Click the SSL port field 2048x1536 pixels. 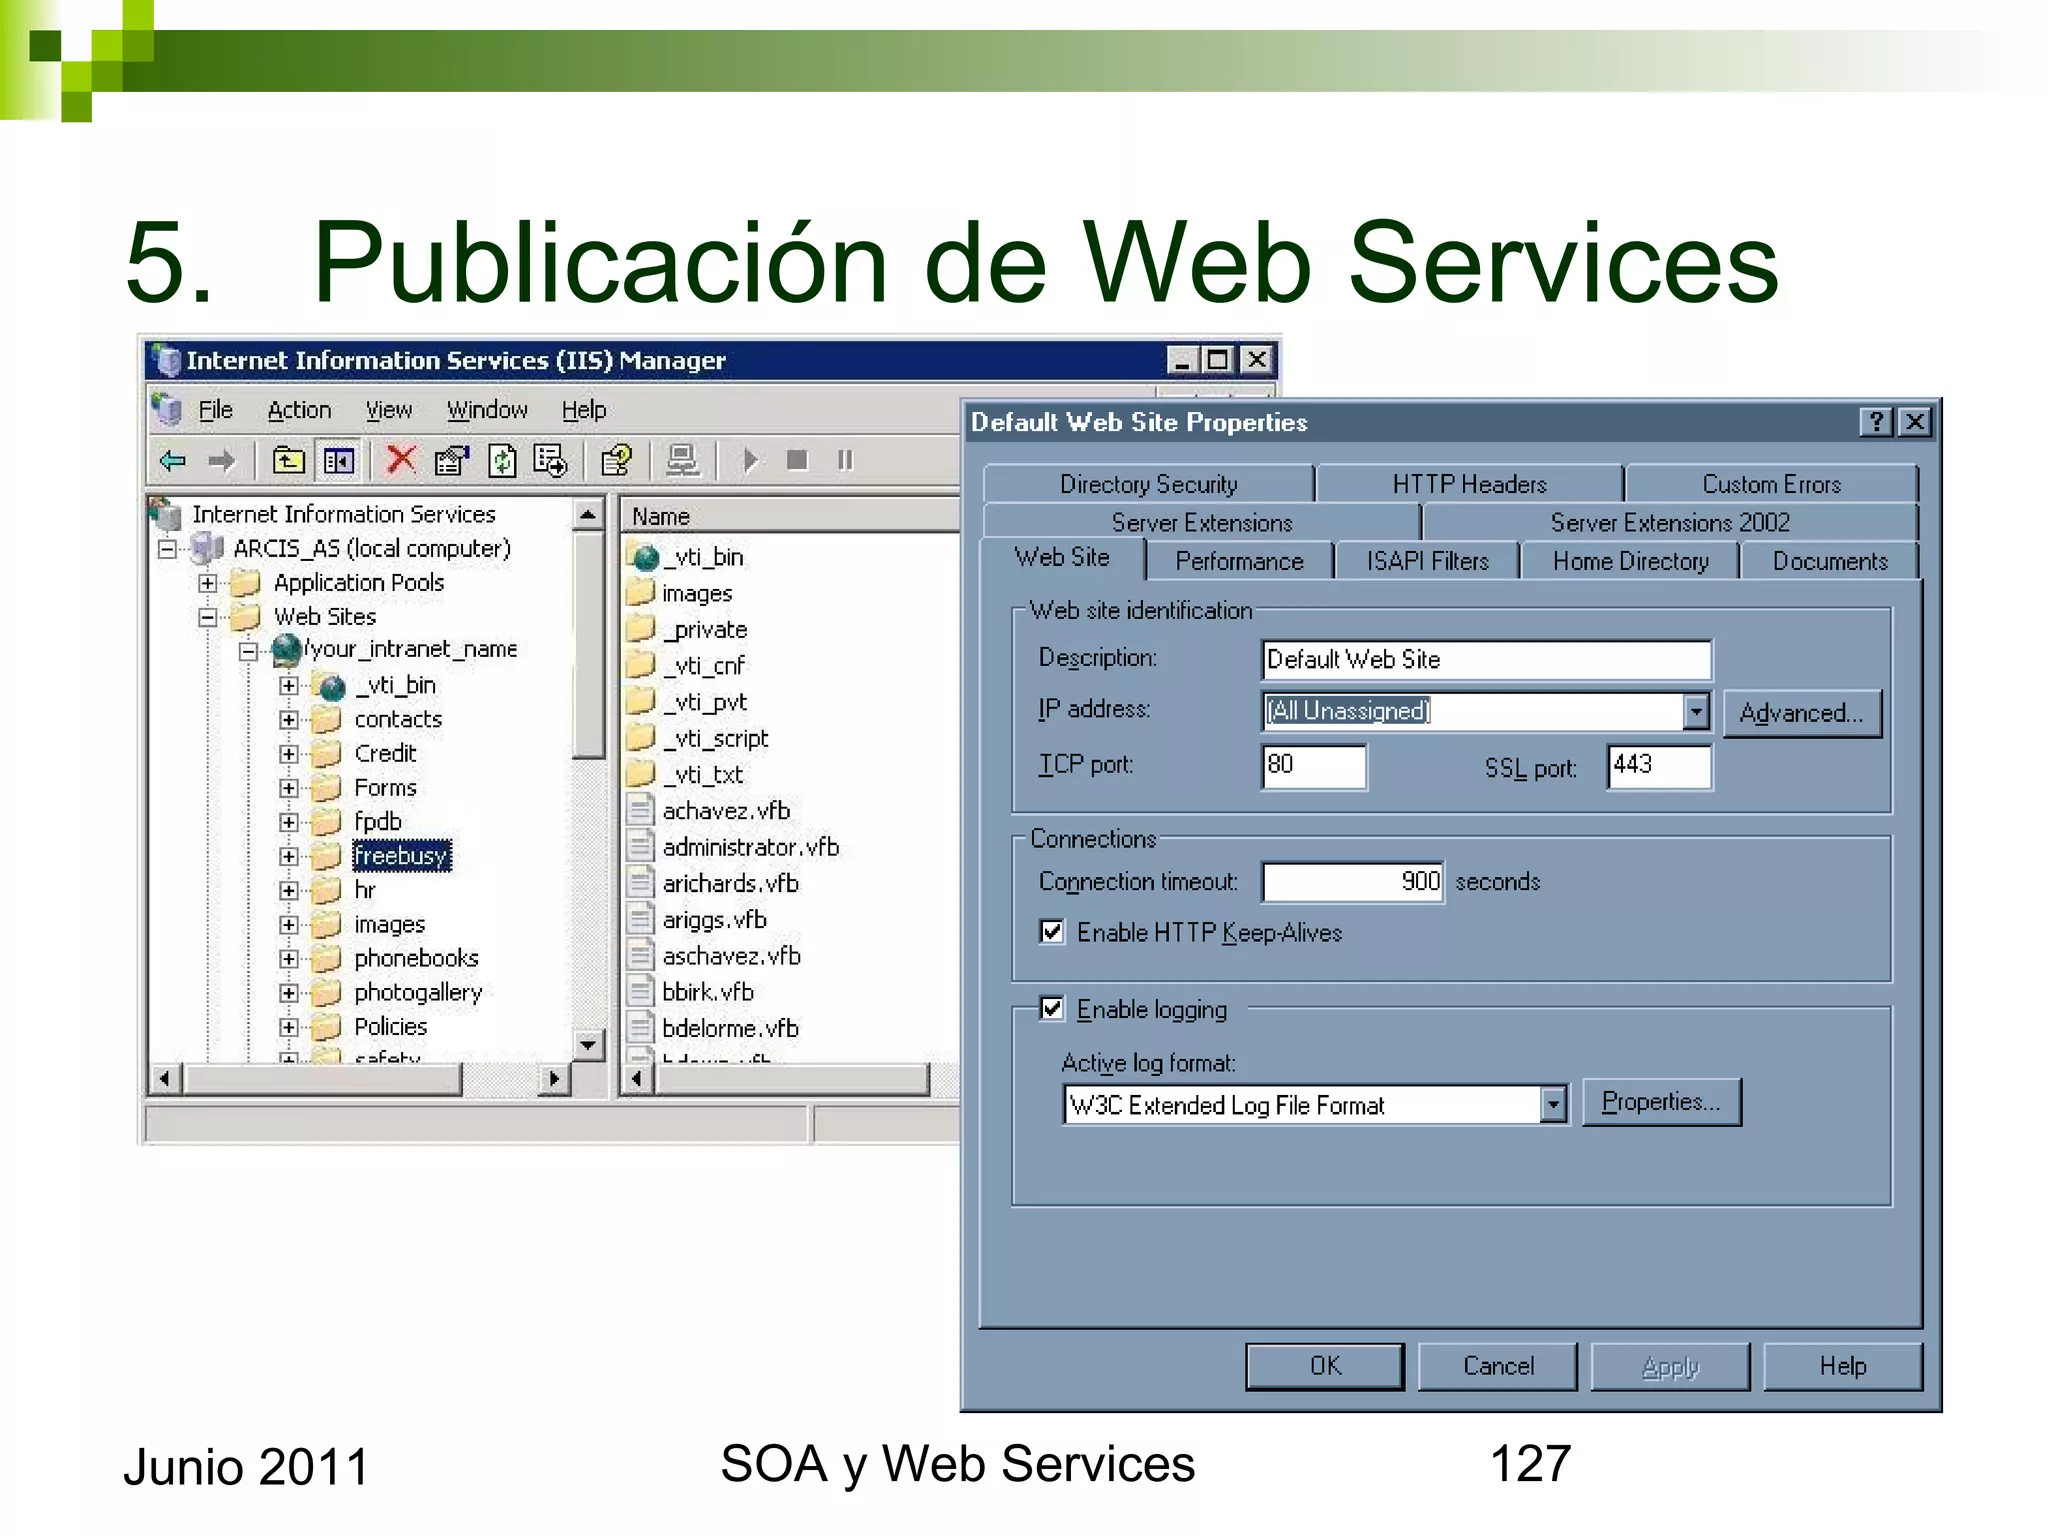[1659, 766]
